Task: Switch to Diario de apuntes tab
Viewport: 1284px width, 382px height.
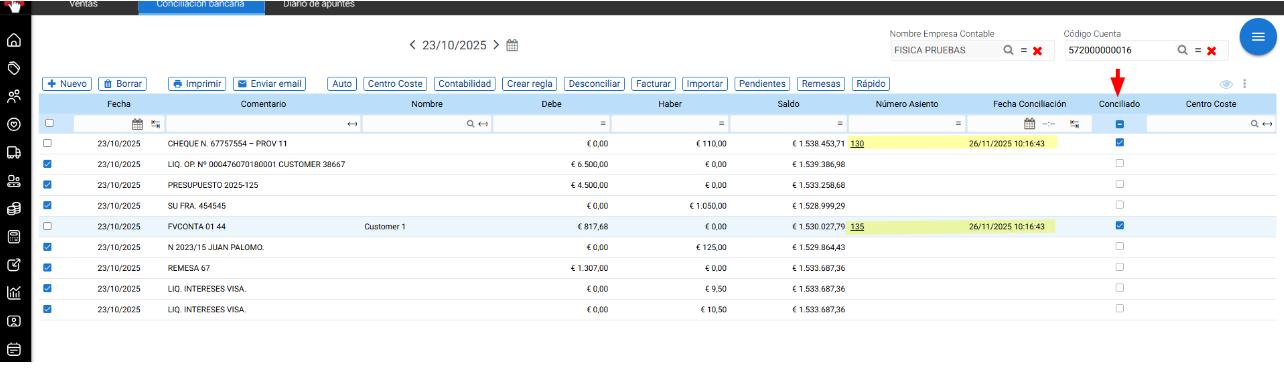Action: pos(318,5)
